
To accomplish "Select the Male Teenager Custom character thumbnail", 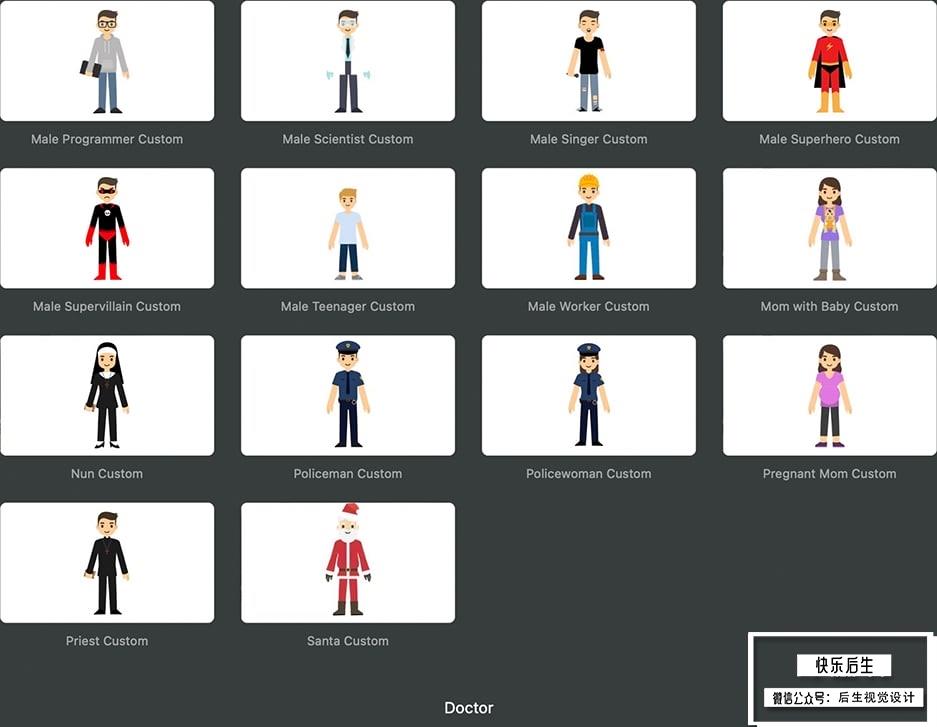I will point(348,228).
